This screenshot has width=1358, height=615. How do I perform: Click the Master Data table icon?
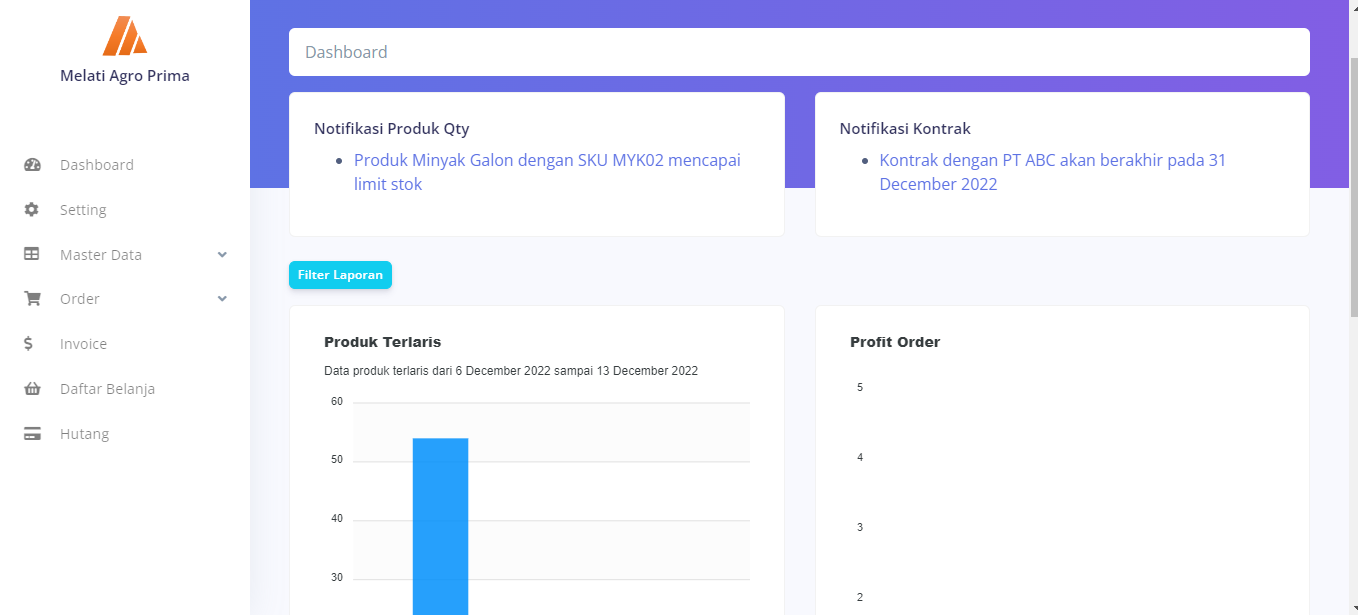pos(32,255)
